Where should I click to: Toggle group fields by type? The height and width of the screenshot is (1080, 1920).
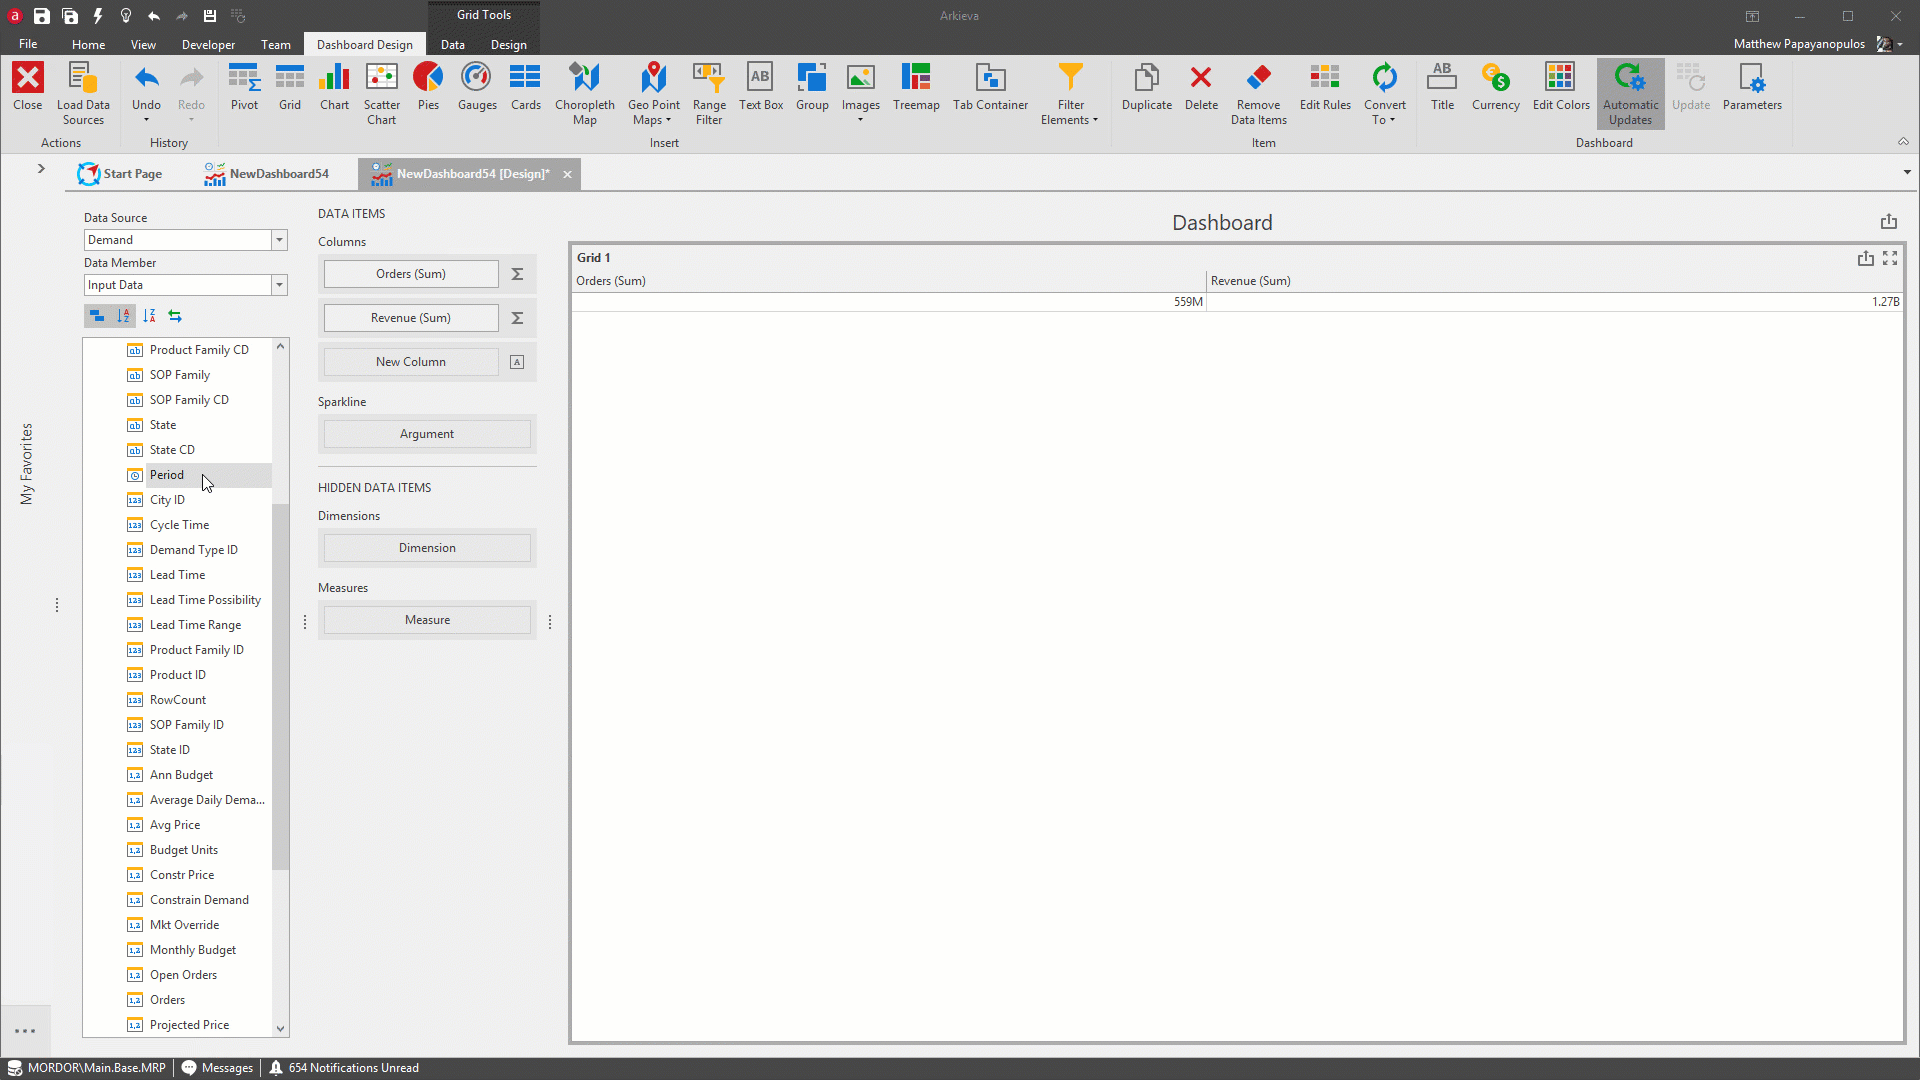pos(97,316)
